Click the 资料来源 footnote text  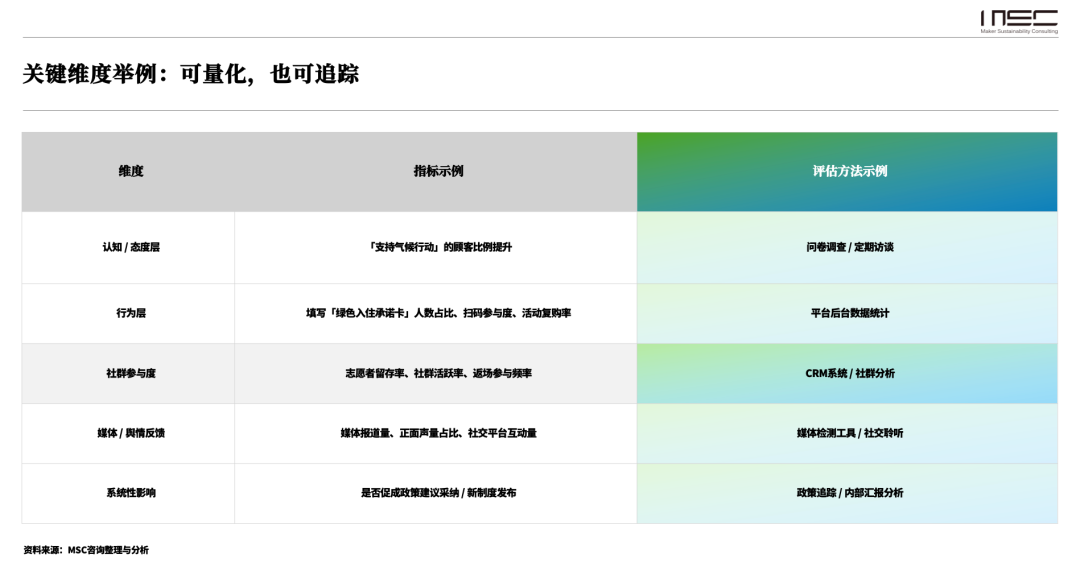coord(86,550)
